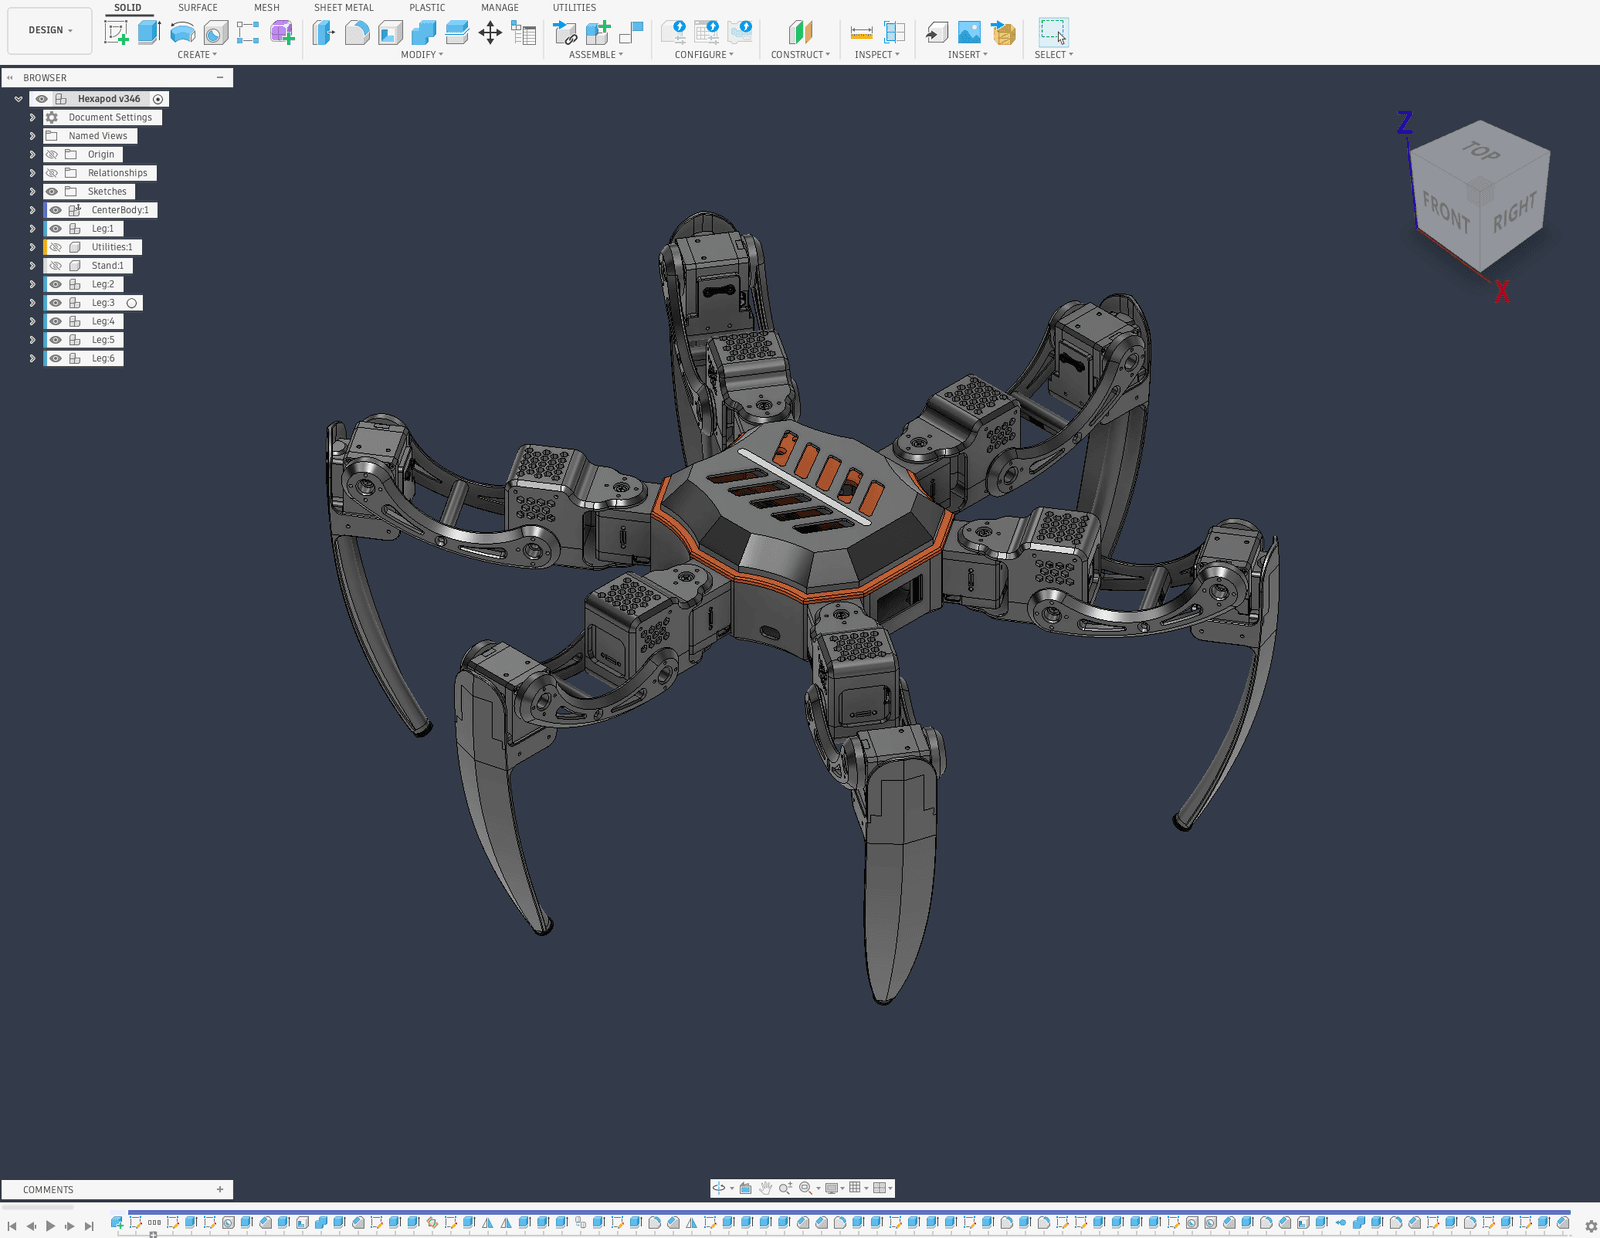Click the timeline Play button
The height and width of the screenshot is (1238, 1600).
(50, 1225)
